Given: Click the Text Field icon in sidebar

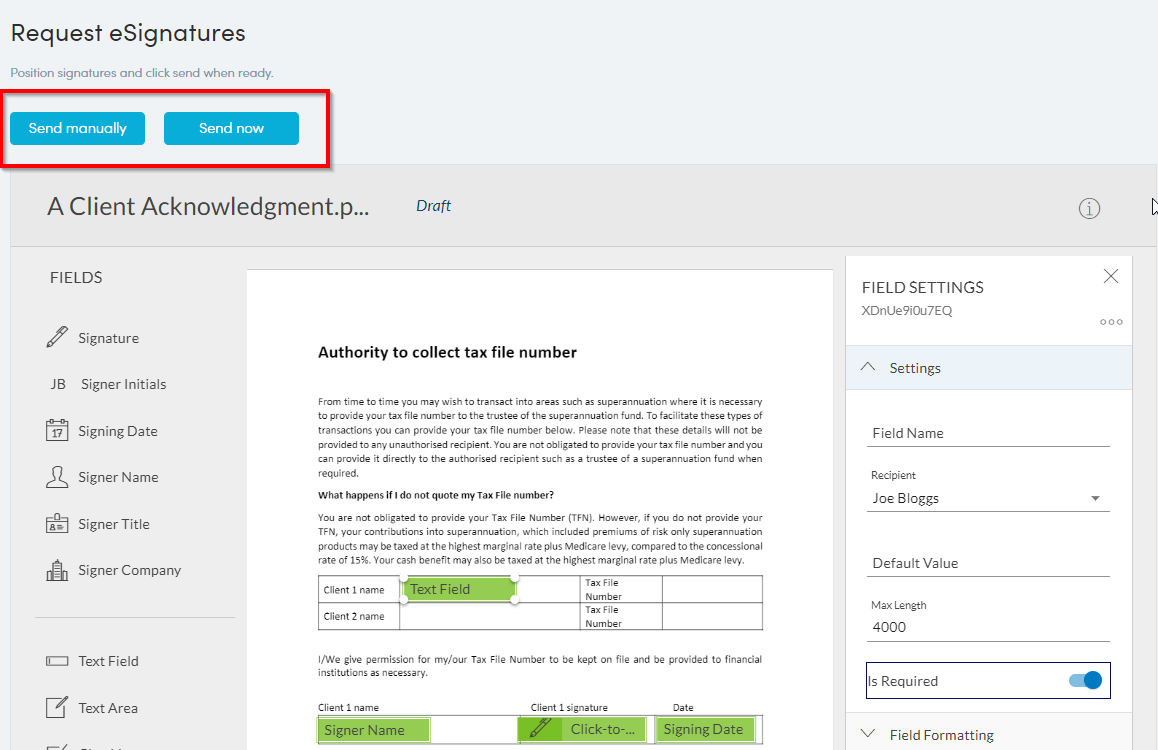Looking at the screenshot, I should click(x=57, y=661).
